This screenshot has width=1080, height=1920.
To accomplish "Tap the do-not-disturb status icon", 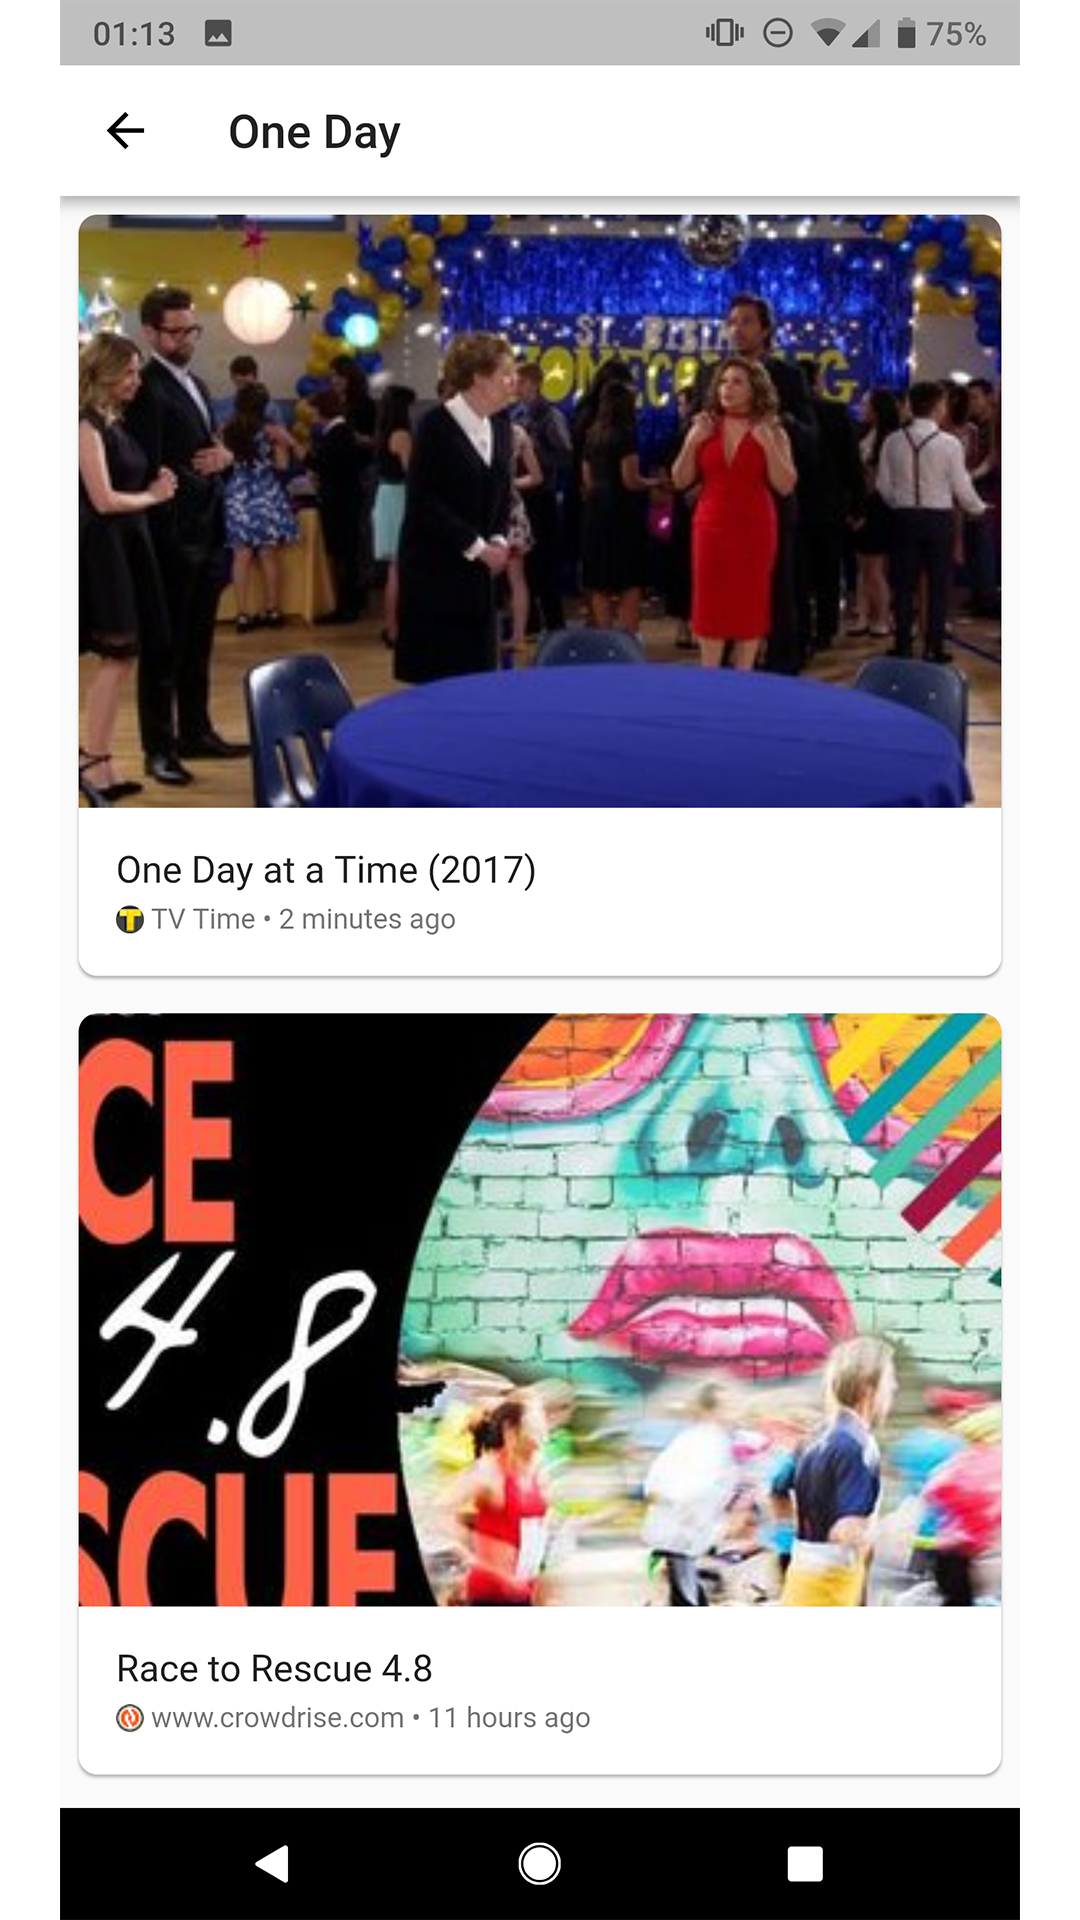I will pos(778,33).
